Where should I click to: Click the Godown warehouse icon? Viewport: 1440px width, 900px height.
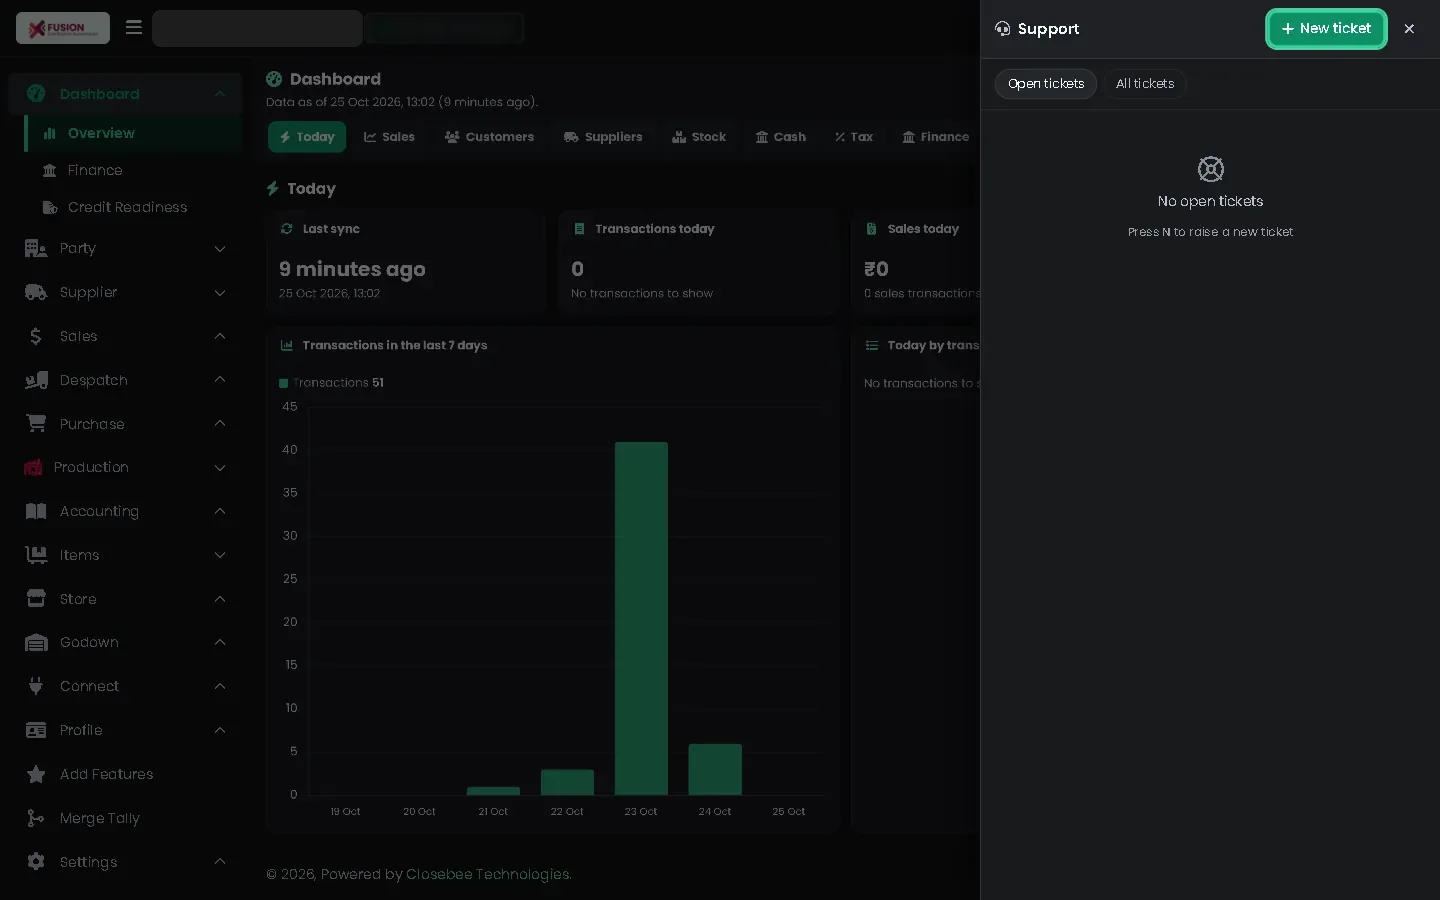[x=36, y=643]
